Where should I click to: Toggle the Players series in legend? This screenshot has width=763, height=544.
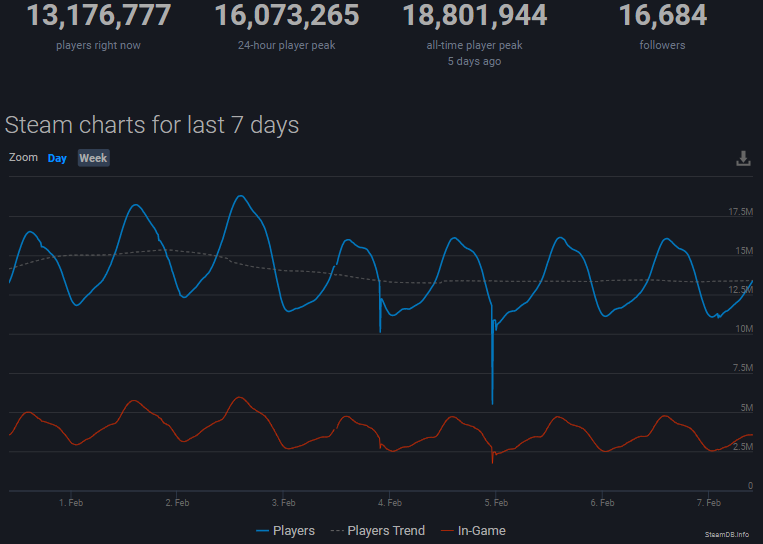pyautogui.click(x=285, y=530)
